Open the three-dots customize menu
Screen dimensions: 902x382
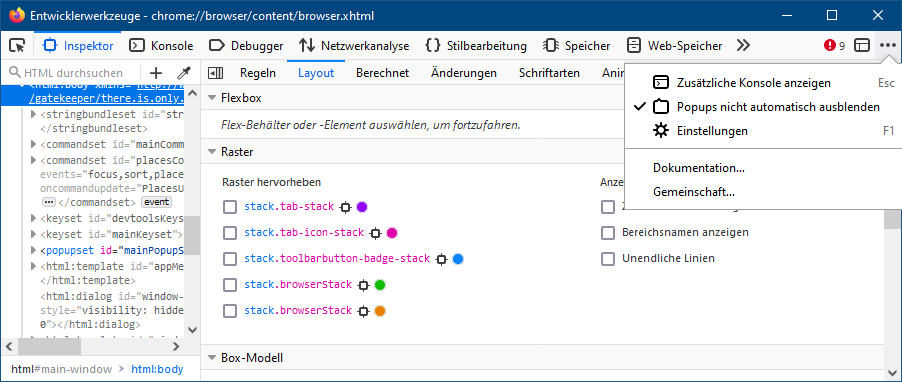888,45
